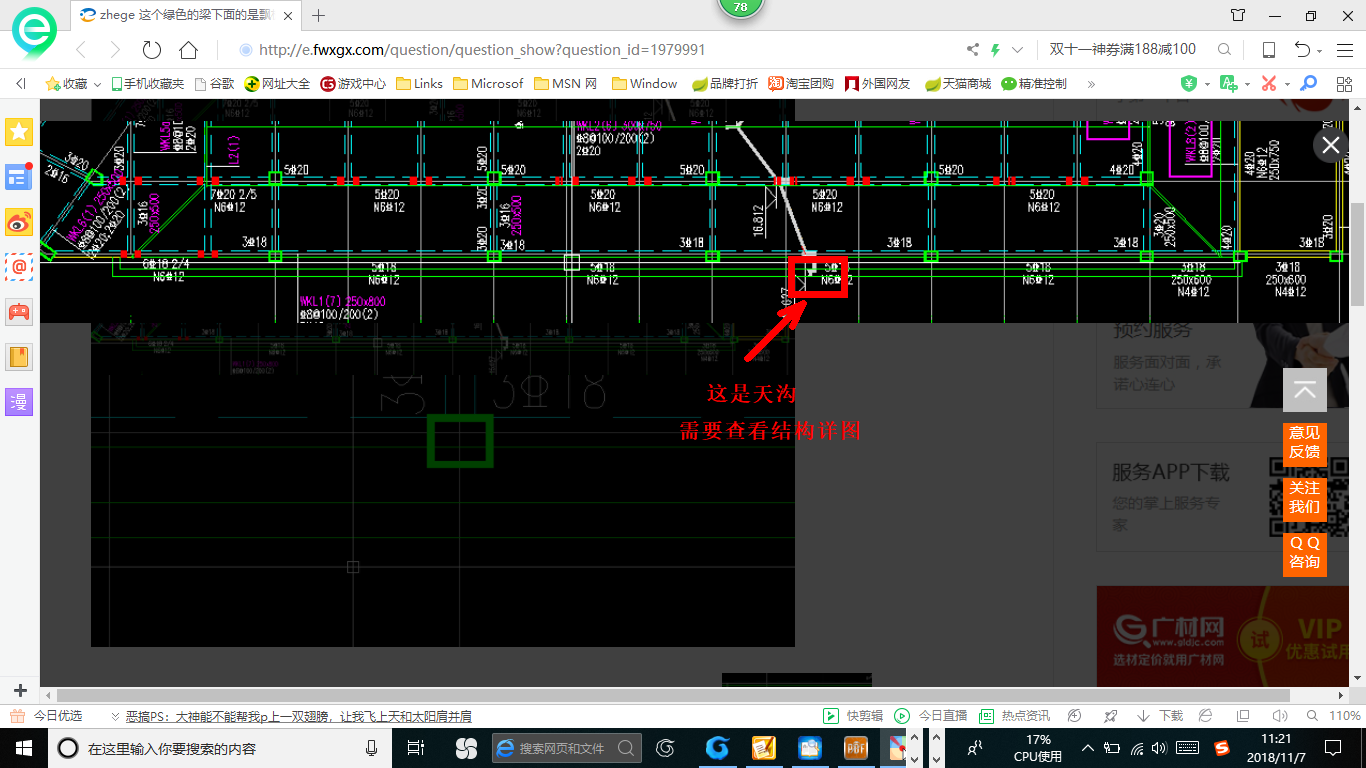Open the sidebar email @ icon
1366x768 pixels.
point(20,266)
